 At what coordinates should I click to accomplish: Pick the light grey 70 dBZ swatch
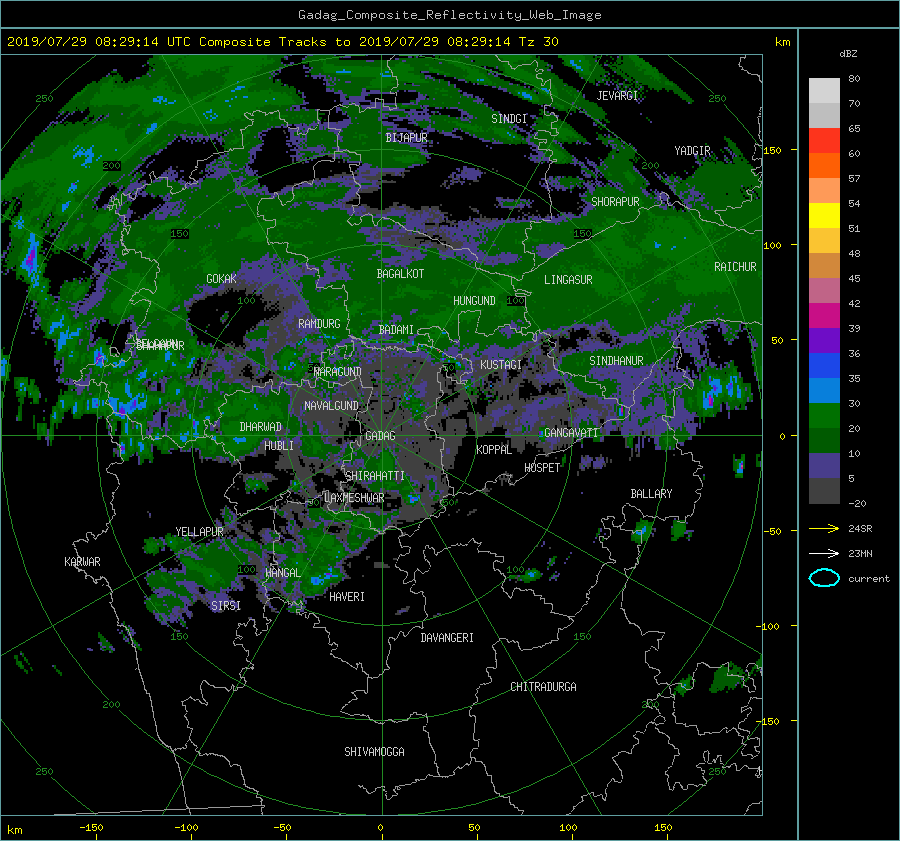824,115
